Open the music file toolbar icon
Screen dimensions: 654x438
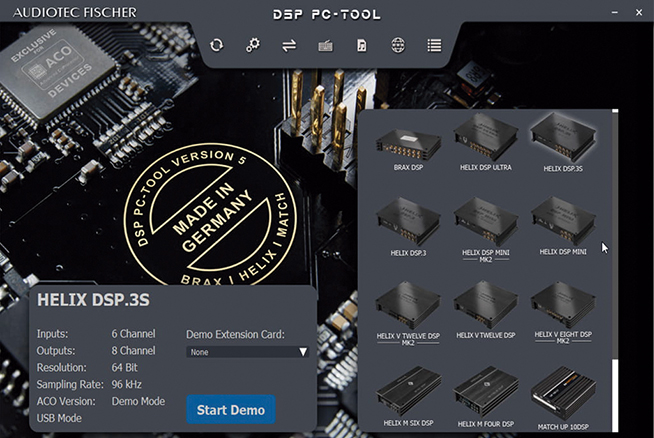[x=362, y=45]
